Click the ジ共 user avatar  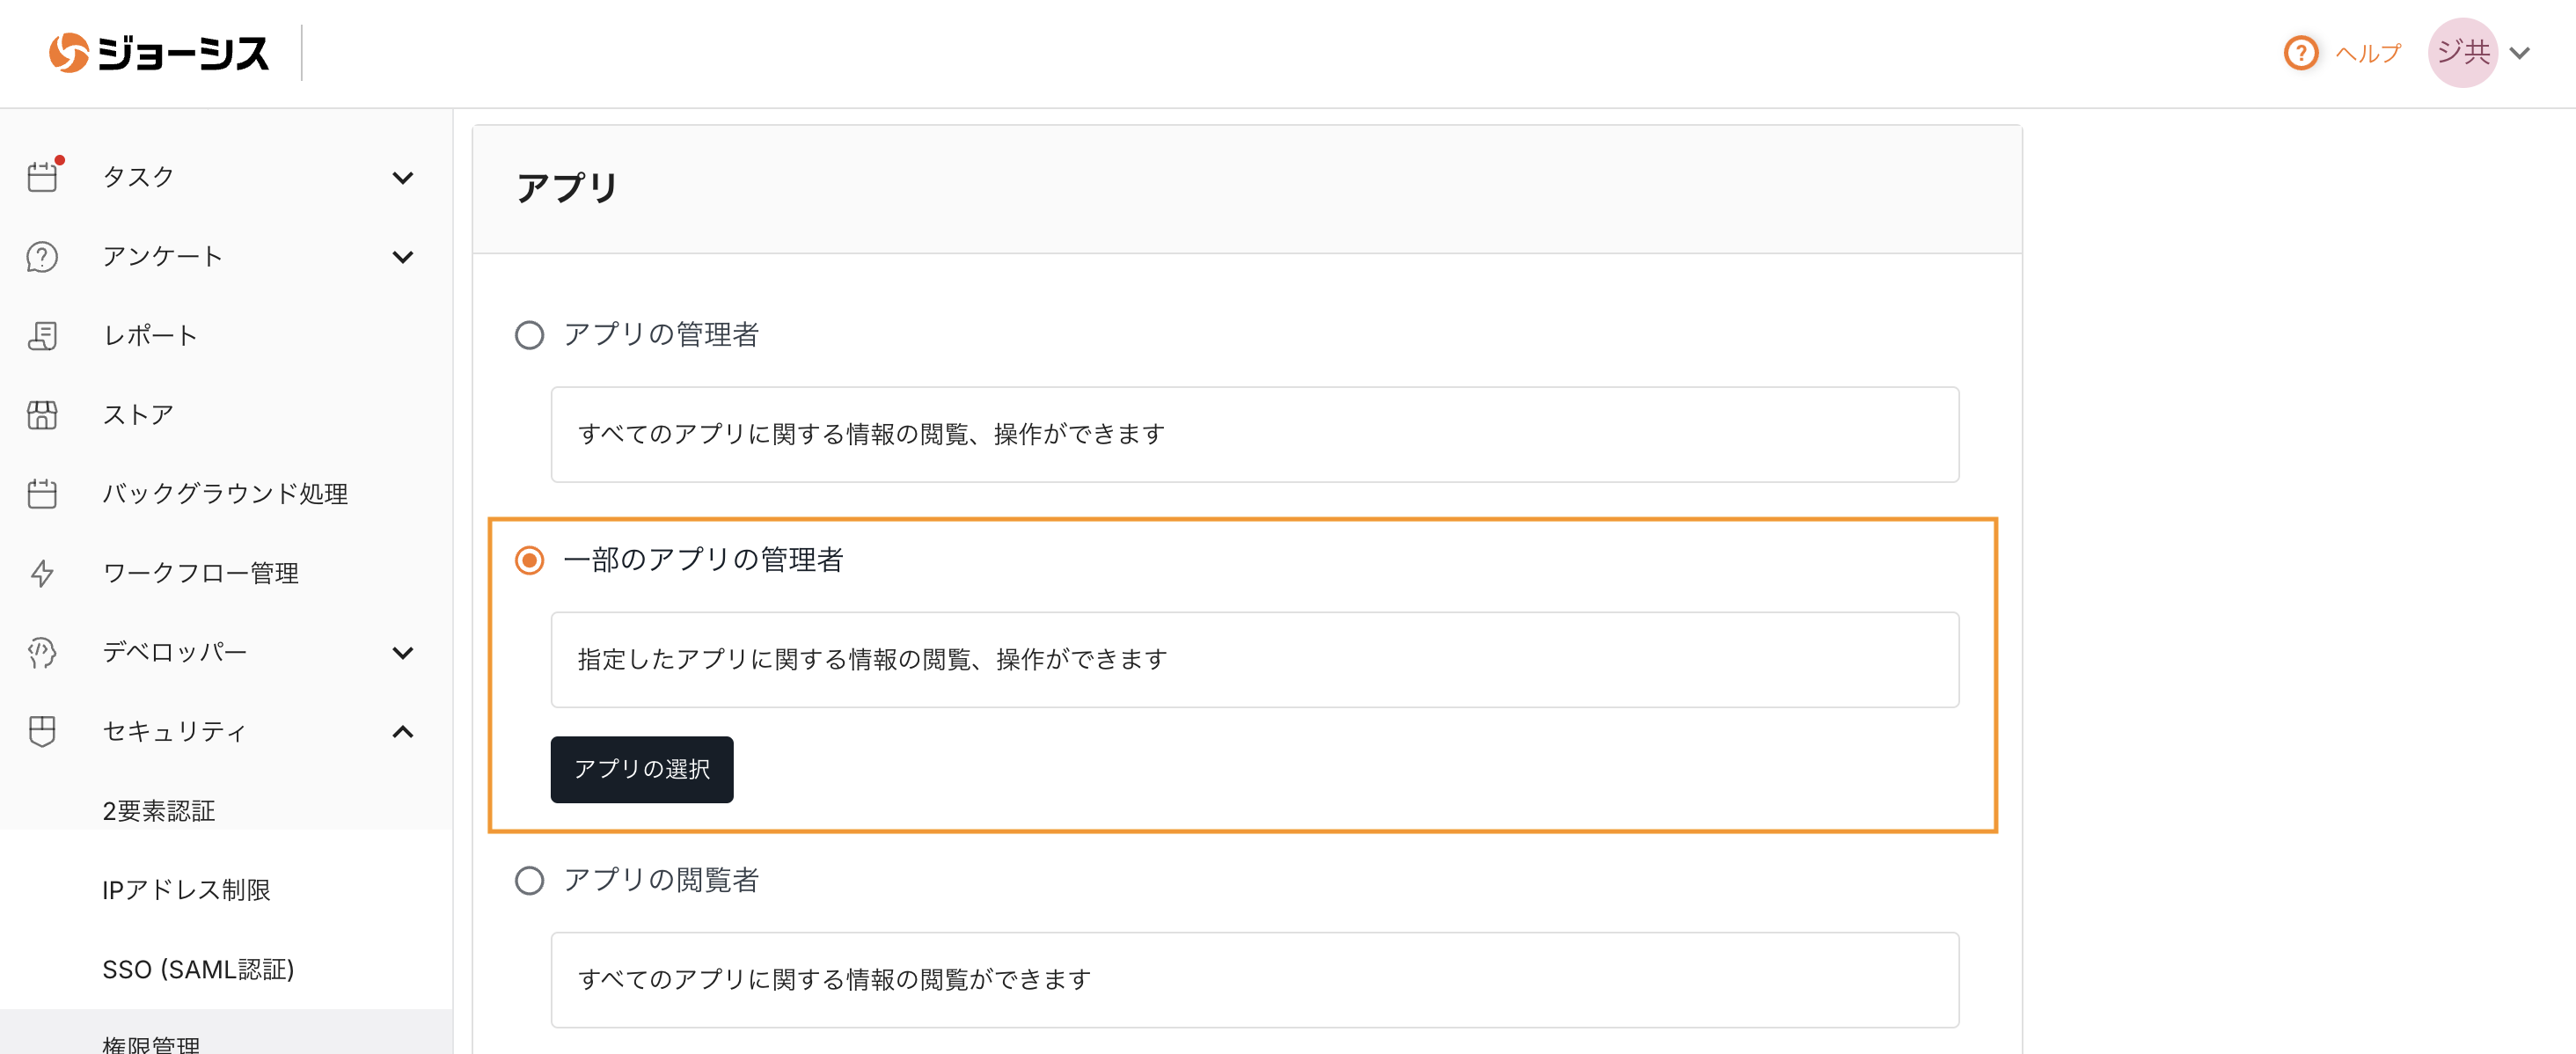point(2462,53)
